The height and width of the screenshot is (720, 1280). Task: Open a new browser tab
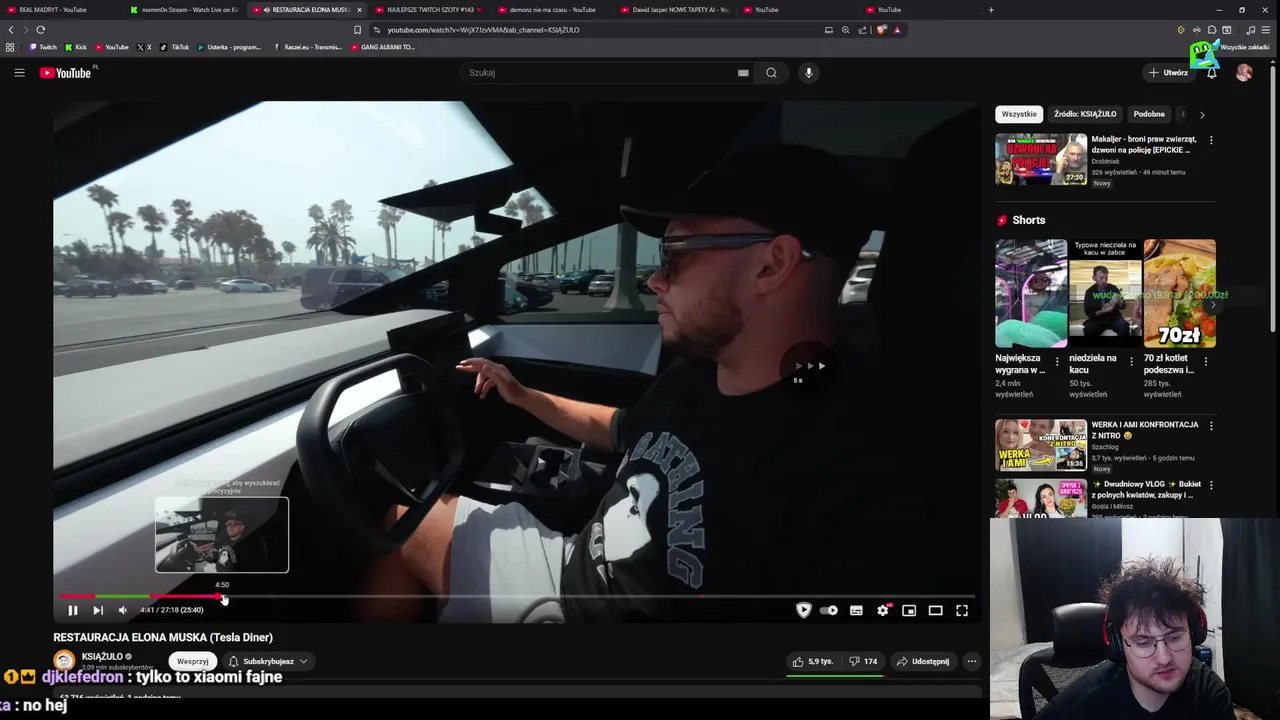(991, 10)
